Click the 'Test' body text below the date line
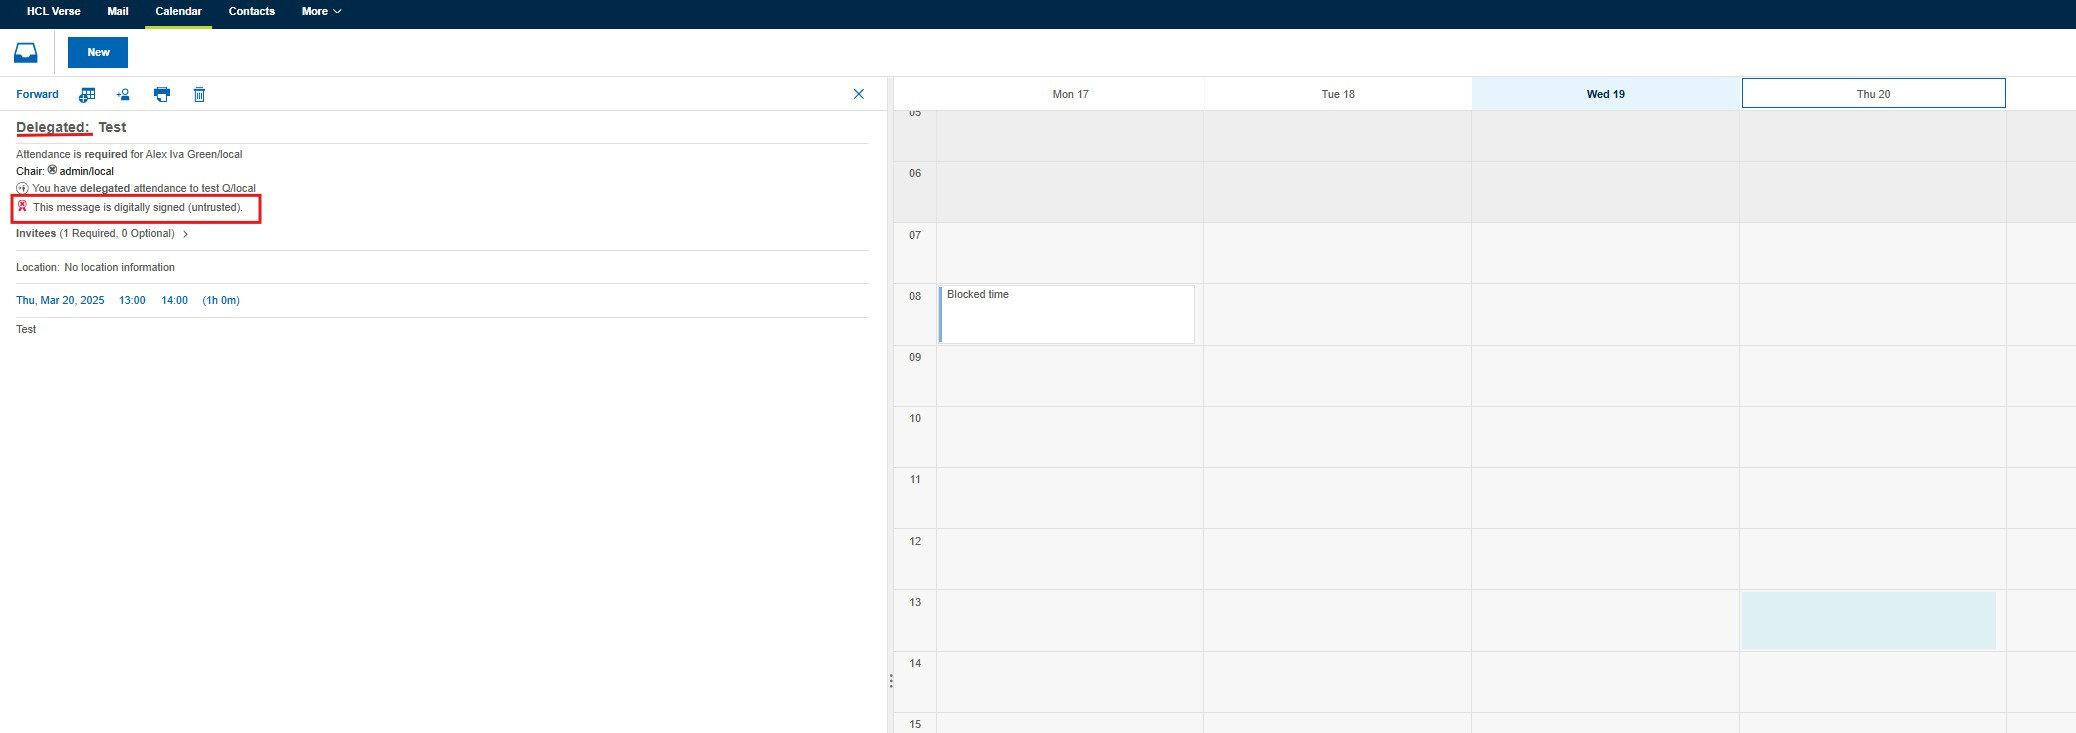Image resolution: width=2076 pixels, height=733 pixels. [26, 329]
